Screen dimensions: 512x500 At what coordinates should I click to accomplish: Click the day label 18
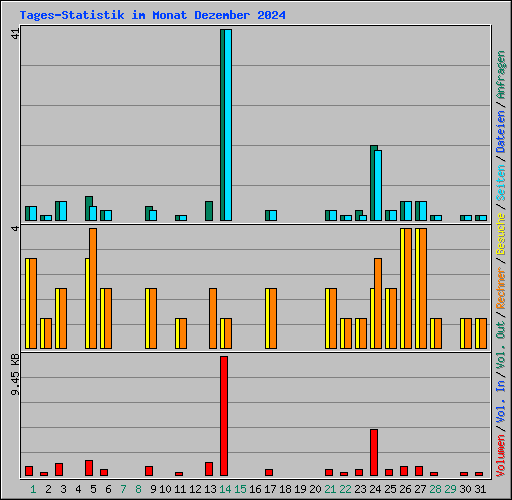pos(285,489)
